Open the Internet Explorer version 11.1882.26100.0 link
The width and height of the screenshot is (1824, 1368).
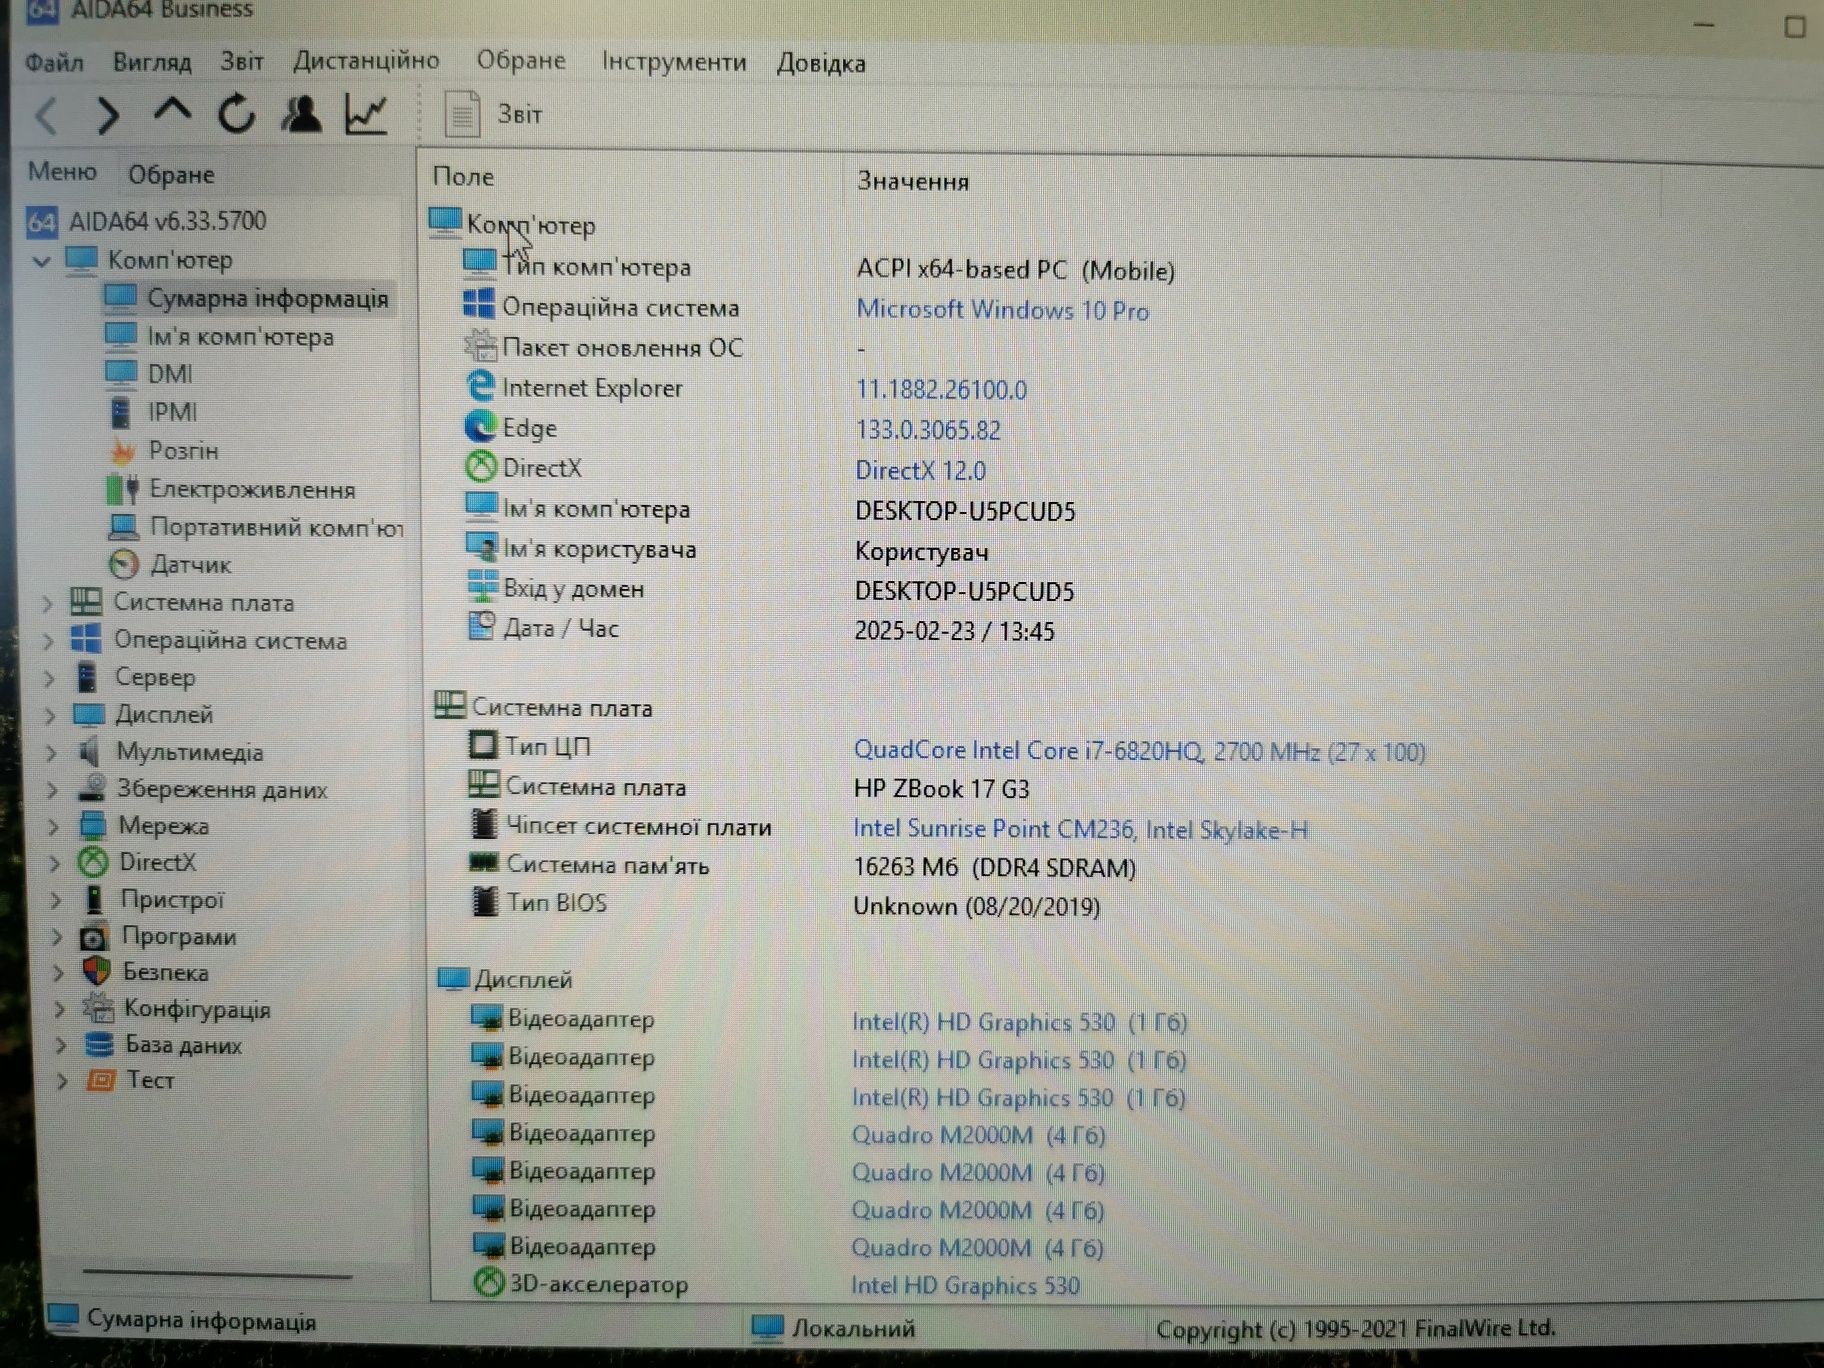point(941,390)
